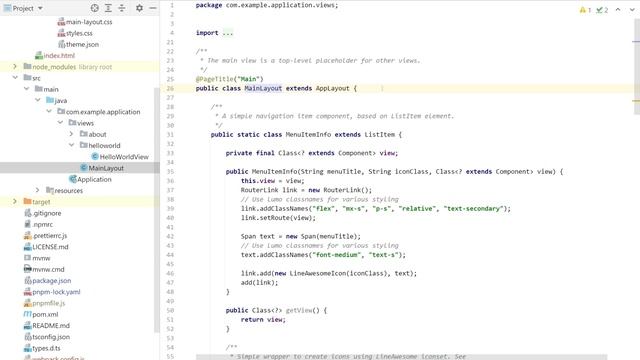Screen dimensions: 640x360
Task: Hide the Project tool window
Action: click(153, 8)
